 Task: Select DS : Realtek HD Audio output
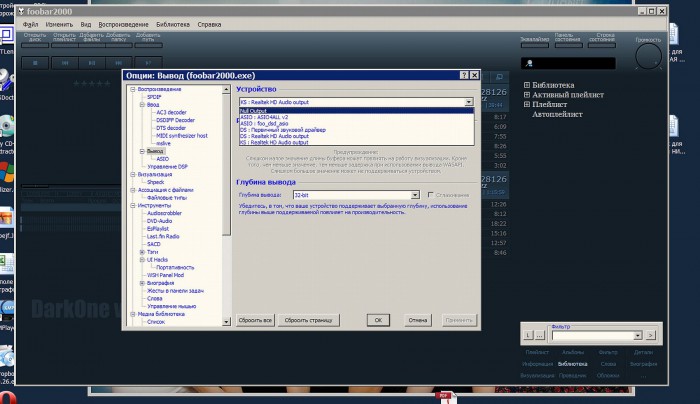point(356,136)
